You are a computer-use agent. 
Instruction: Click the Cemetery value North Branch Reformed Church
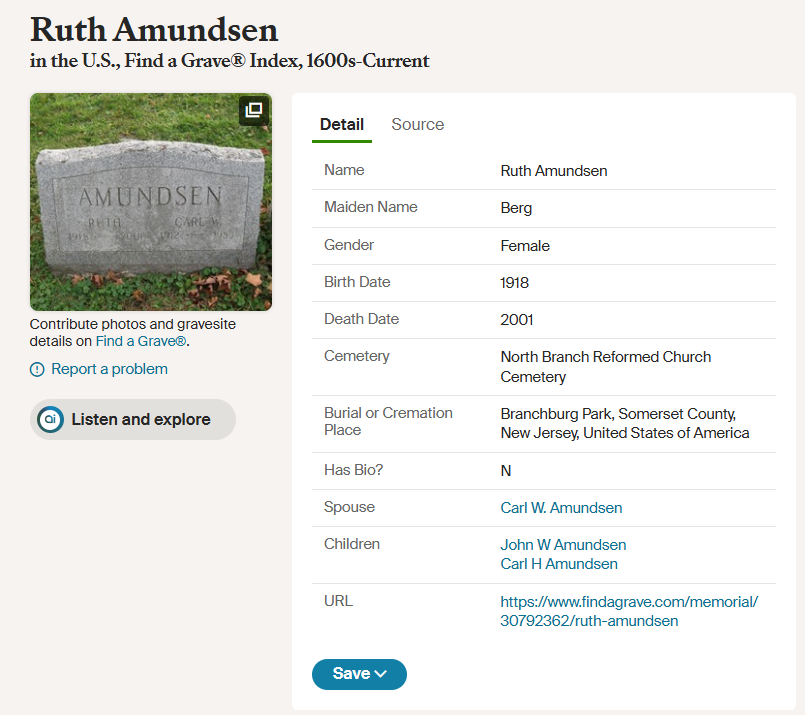[606, 356]
